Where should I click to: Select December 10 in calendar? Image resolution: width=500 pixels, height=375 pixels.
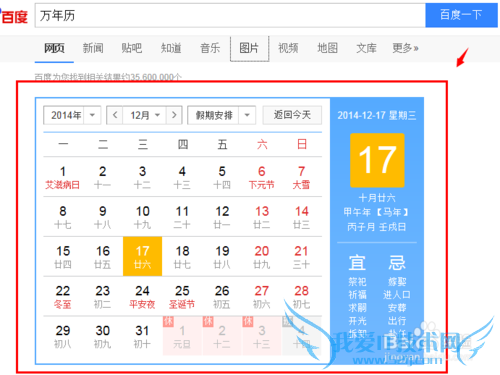click(x=142, y=217)
